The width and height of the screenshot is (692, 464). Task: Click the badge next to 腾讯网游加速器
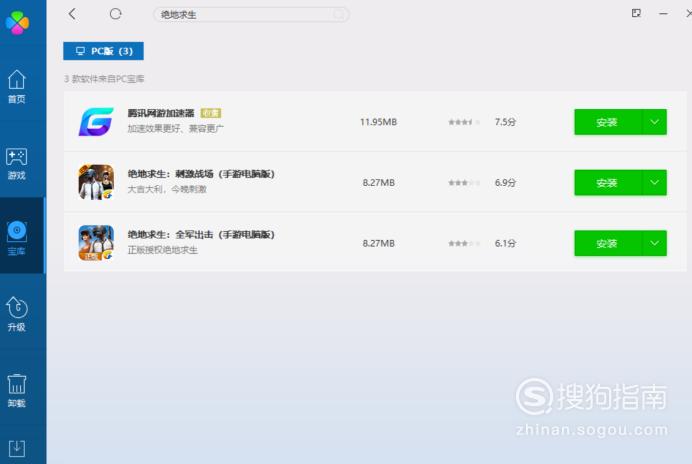(x=211, y=113)
